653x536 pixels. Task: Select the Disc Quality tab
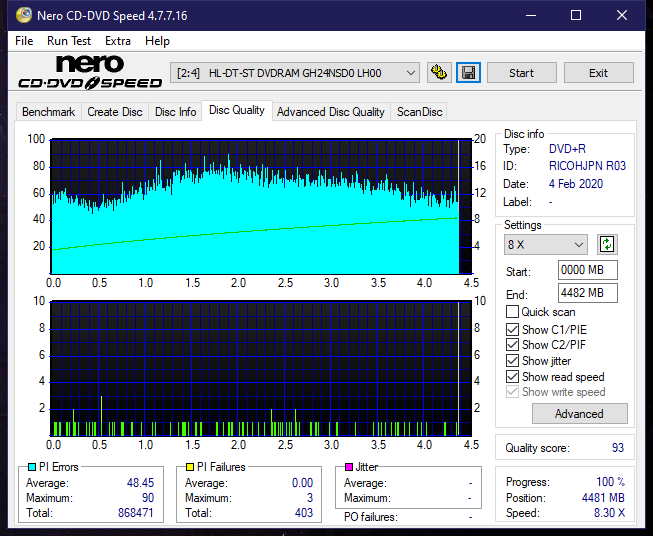click(x=237, y=110)
